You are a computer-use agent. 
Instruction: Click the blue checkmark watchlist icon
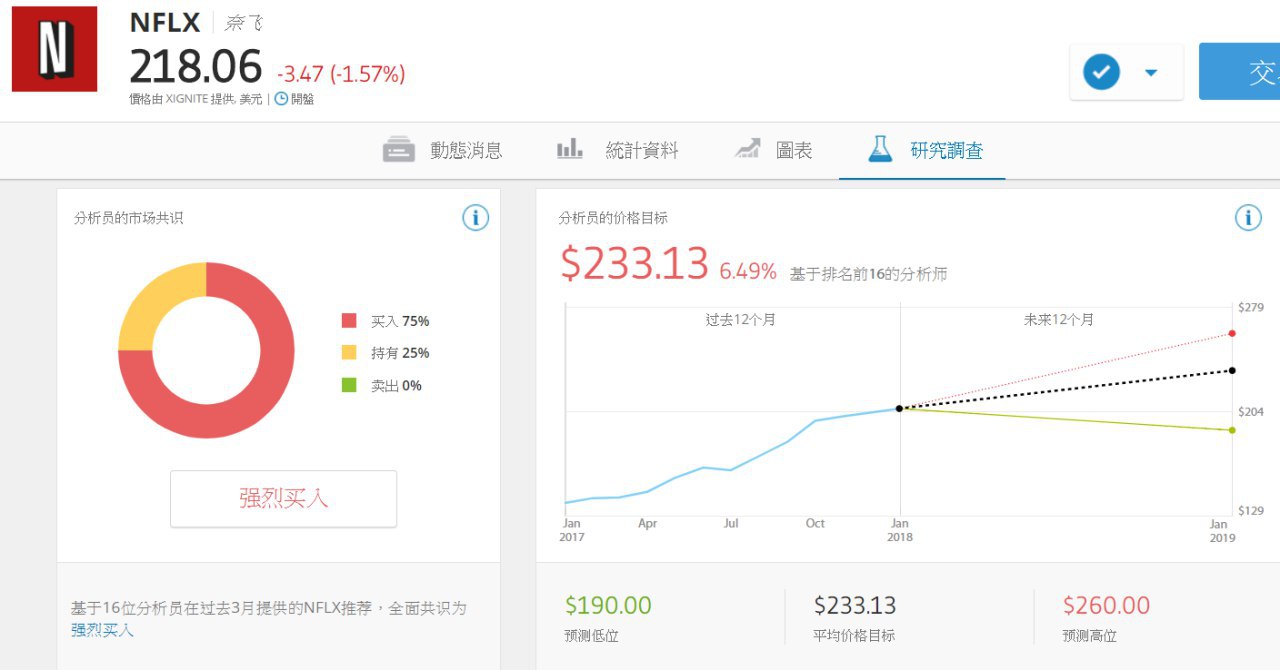pyautogui.click(x=1102, y=72)
